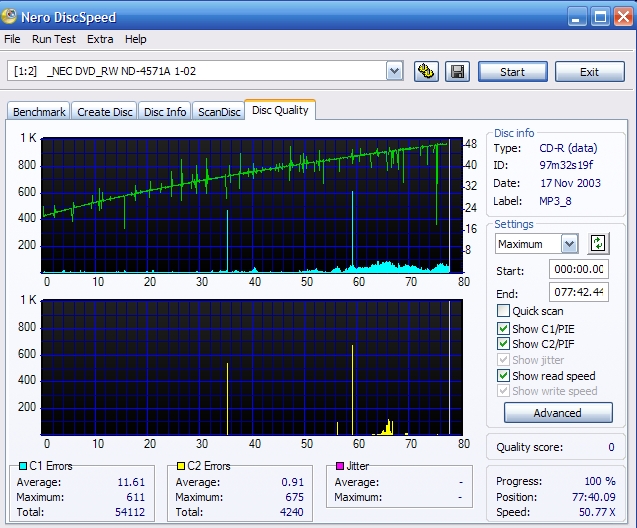Switch to the Create Disc tab
Viewport: 637px width, 528px height.
[104, 112]
